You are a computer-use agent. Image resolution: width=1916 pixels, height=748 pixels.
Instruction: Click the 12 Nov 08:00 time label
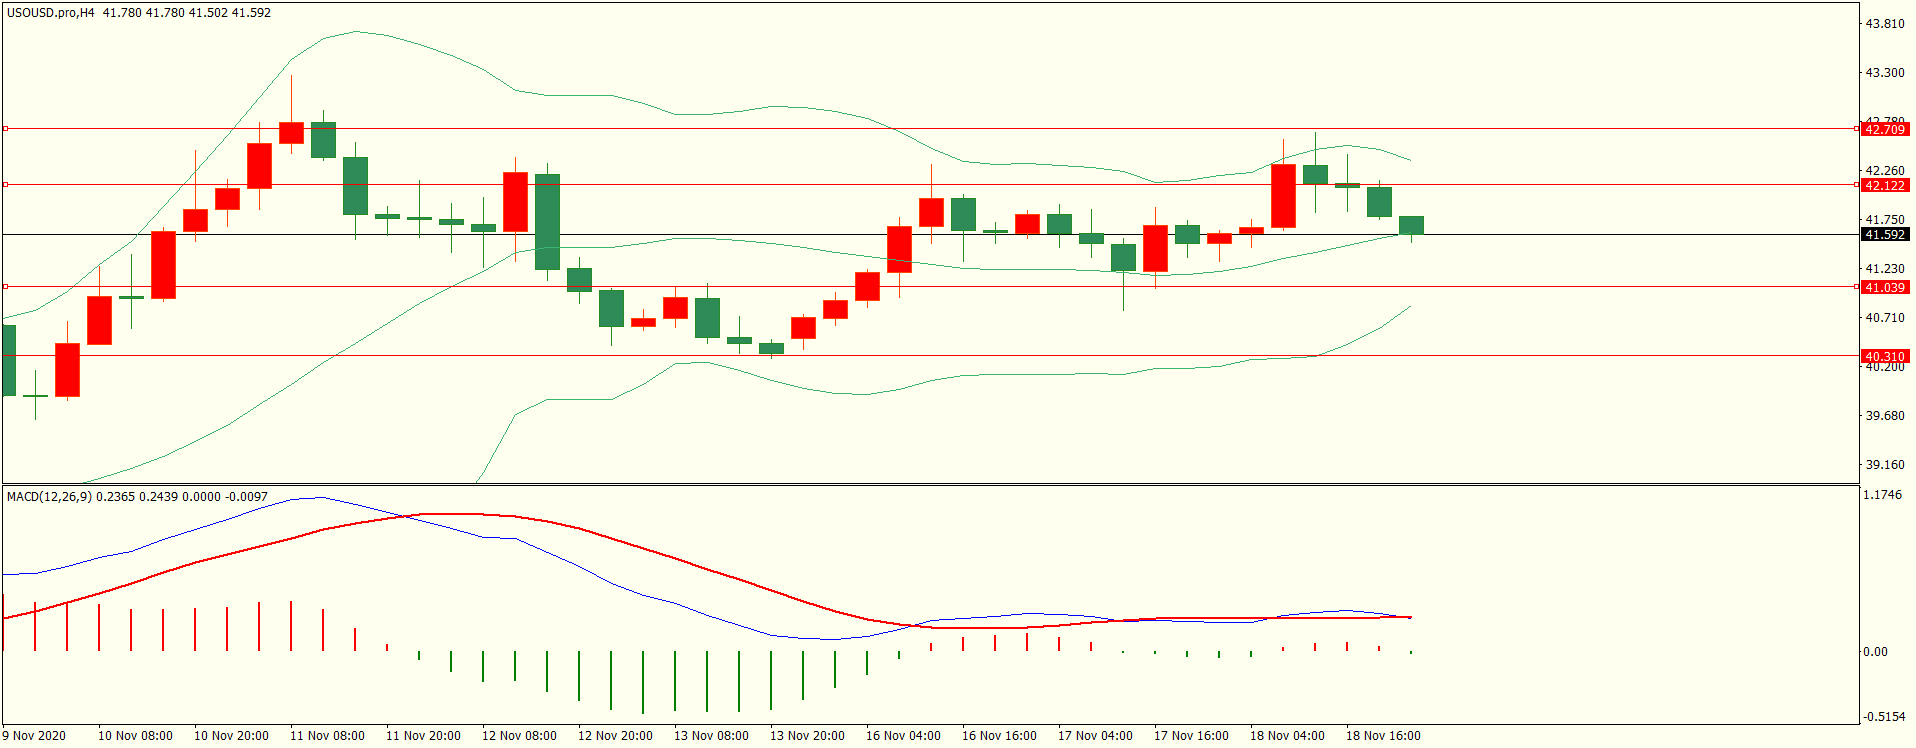click(x=519, y=736)
